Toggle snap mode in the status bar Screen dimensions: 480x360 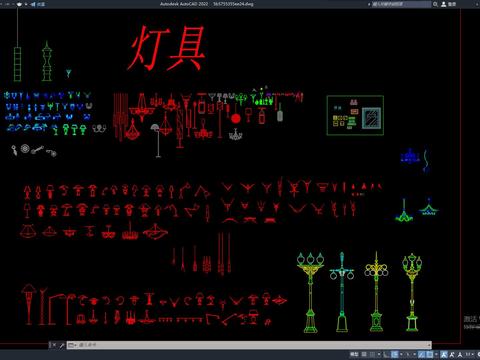(372, 354)
